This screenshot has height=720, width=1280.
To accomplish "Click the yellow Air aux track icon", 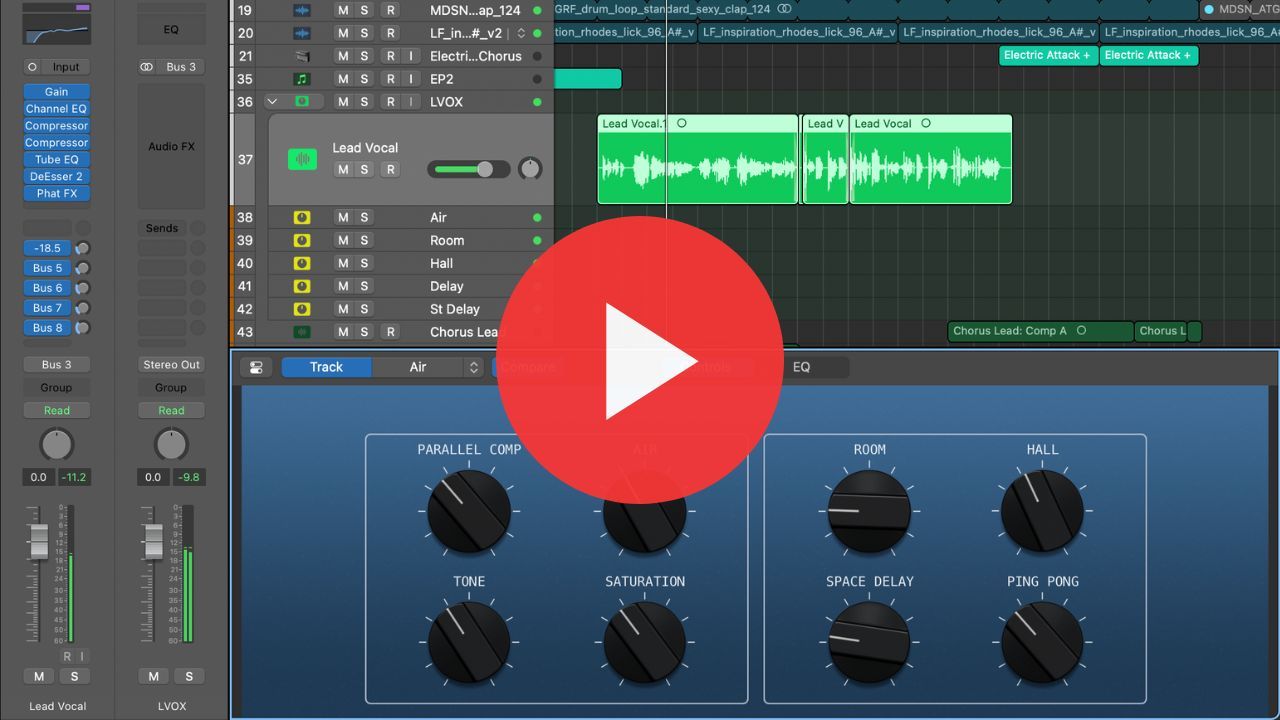I will 302,217.
